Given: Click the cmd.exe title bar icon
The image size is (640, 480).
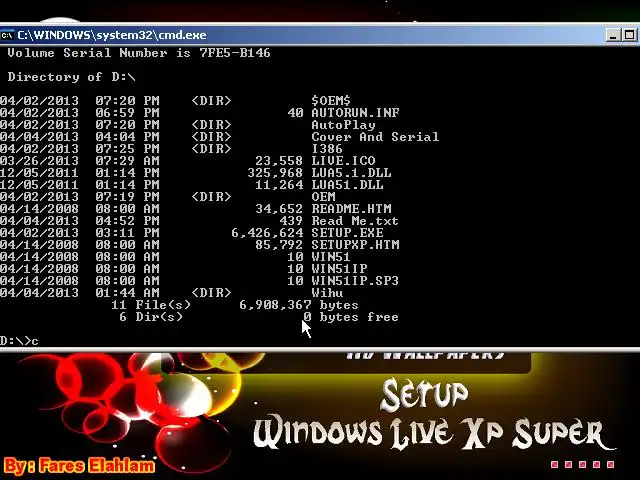Looking at the screenshot, I should [x=7, y=35].
